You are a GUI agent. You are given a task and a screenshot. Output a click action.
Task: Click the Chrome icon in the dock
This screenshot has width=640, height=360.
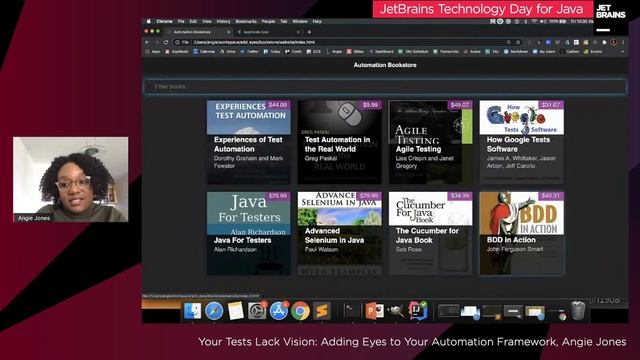[300, 311]
